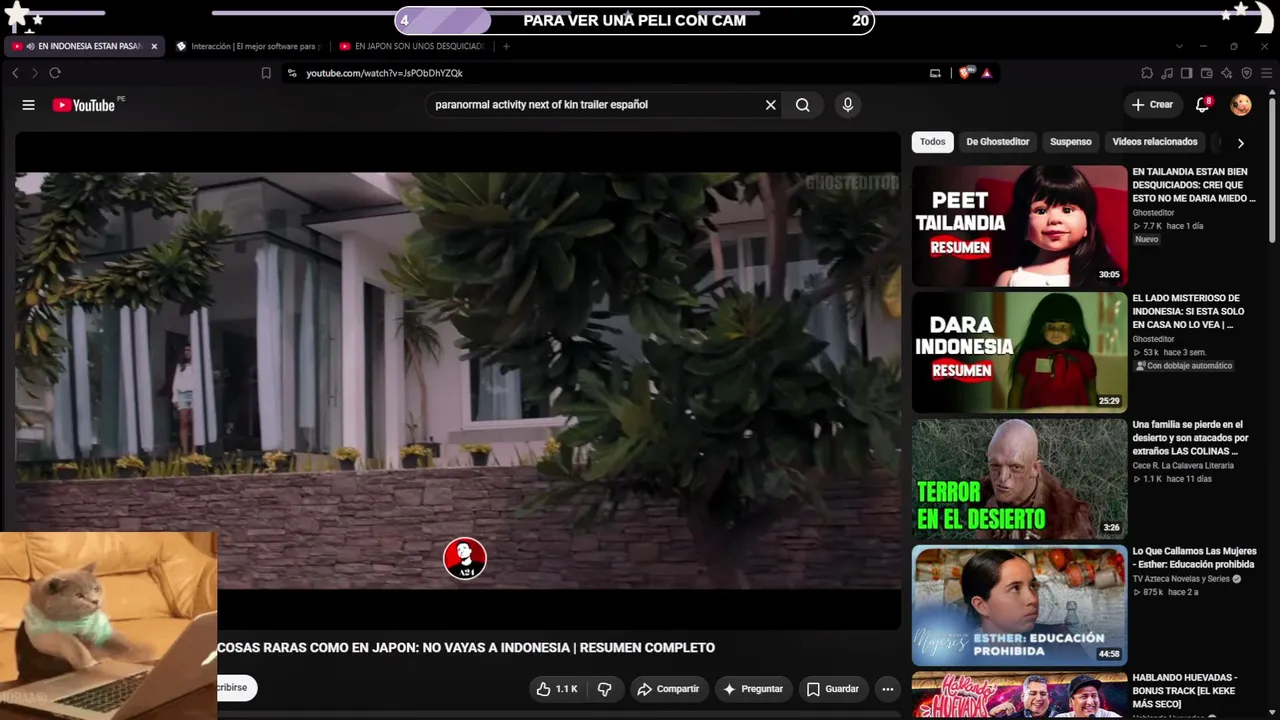Image resolution: width=1280 pixels, height=720 pixels.
Task: Open the EL LADO MISTERIOSO DE INDONESIA title
Action: click(1189, 311)
